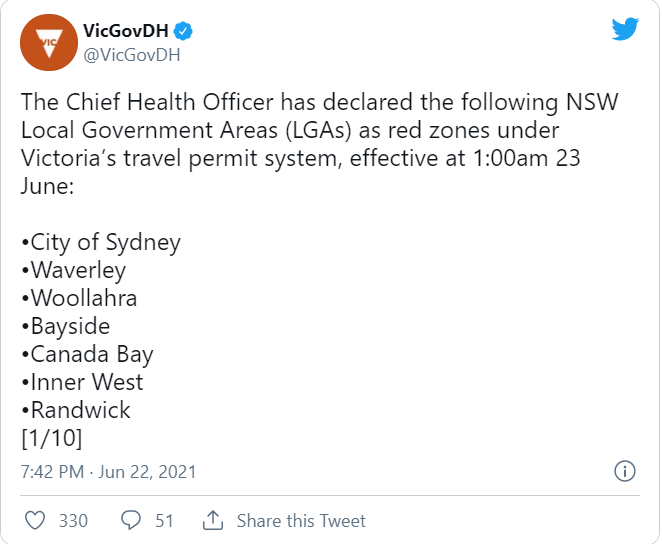662x544 pixels.
Task: Click Share this Tweet
Action: coord(301,521)
